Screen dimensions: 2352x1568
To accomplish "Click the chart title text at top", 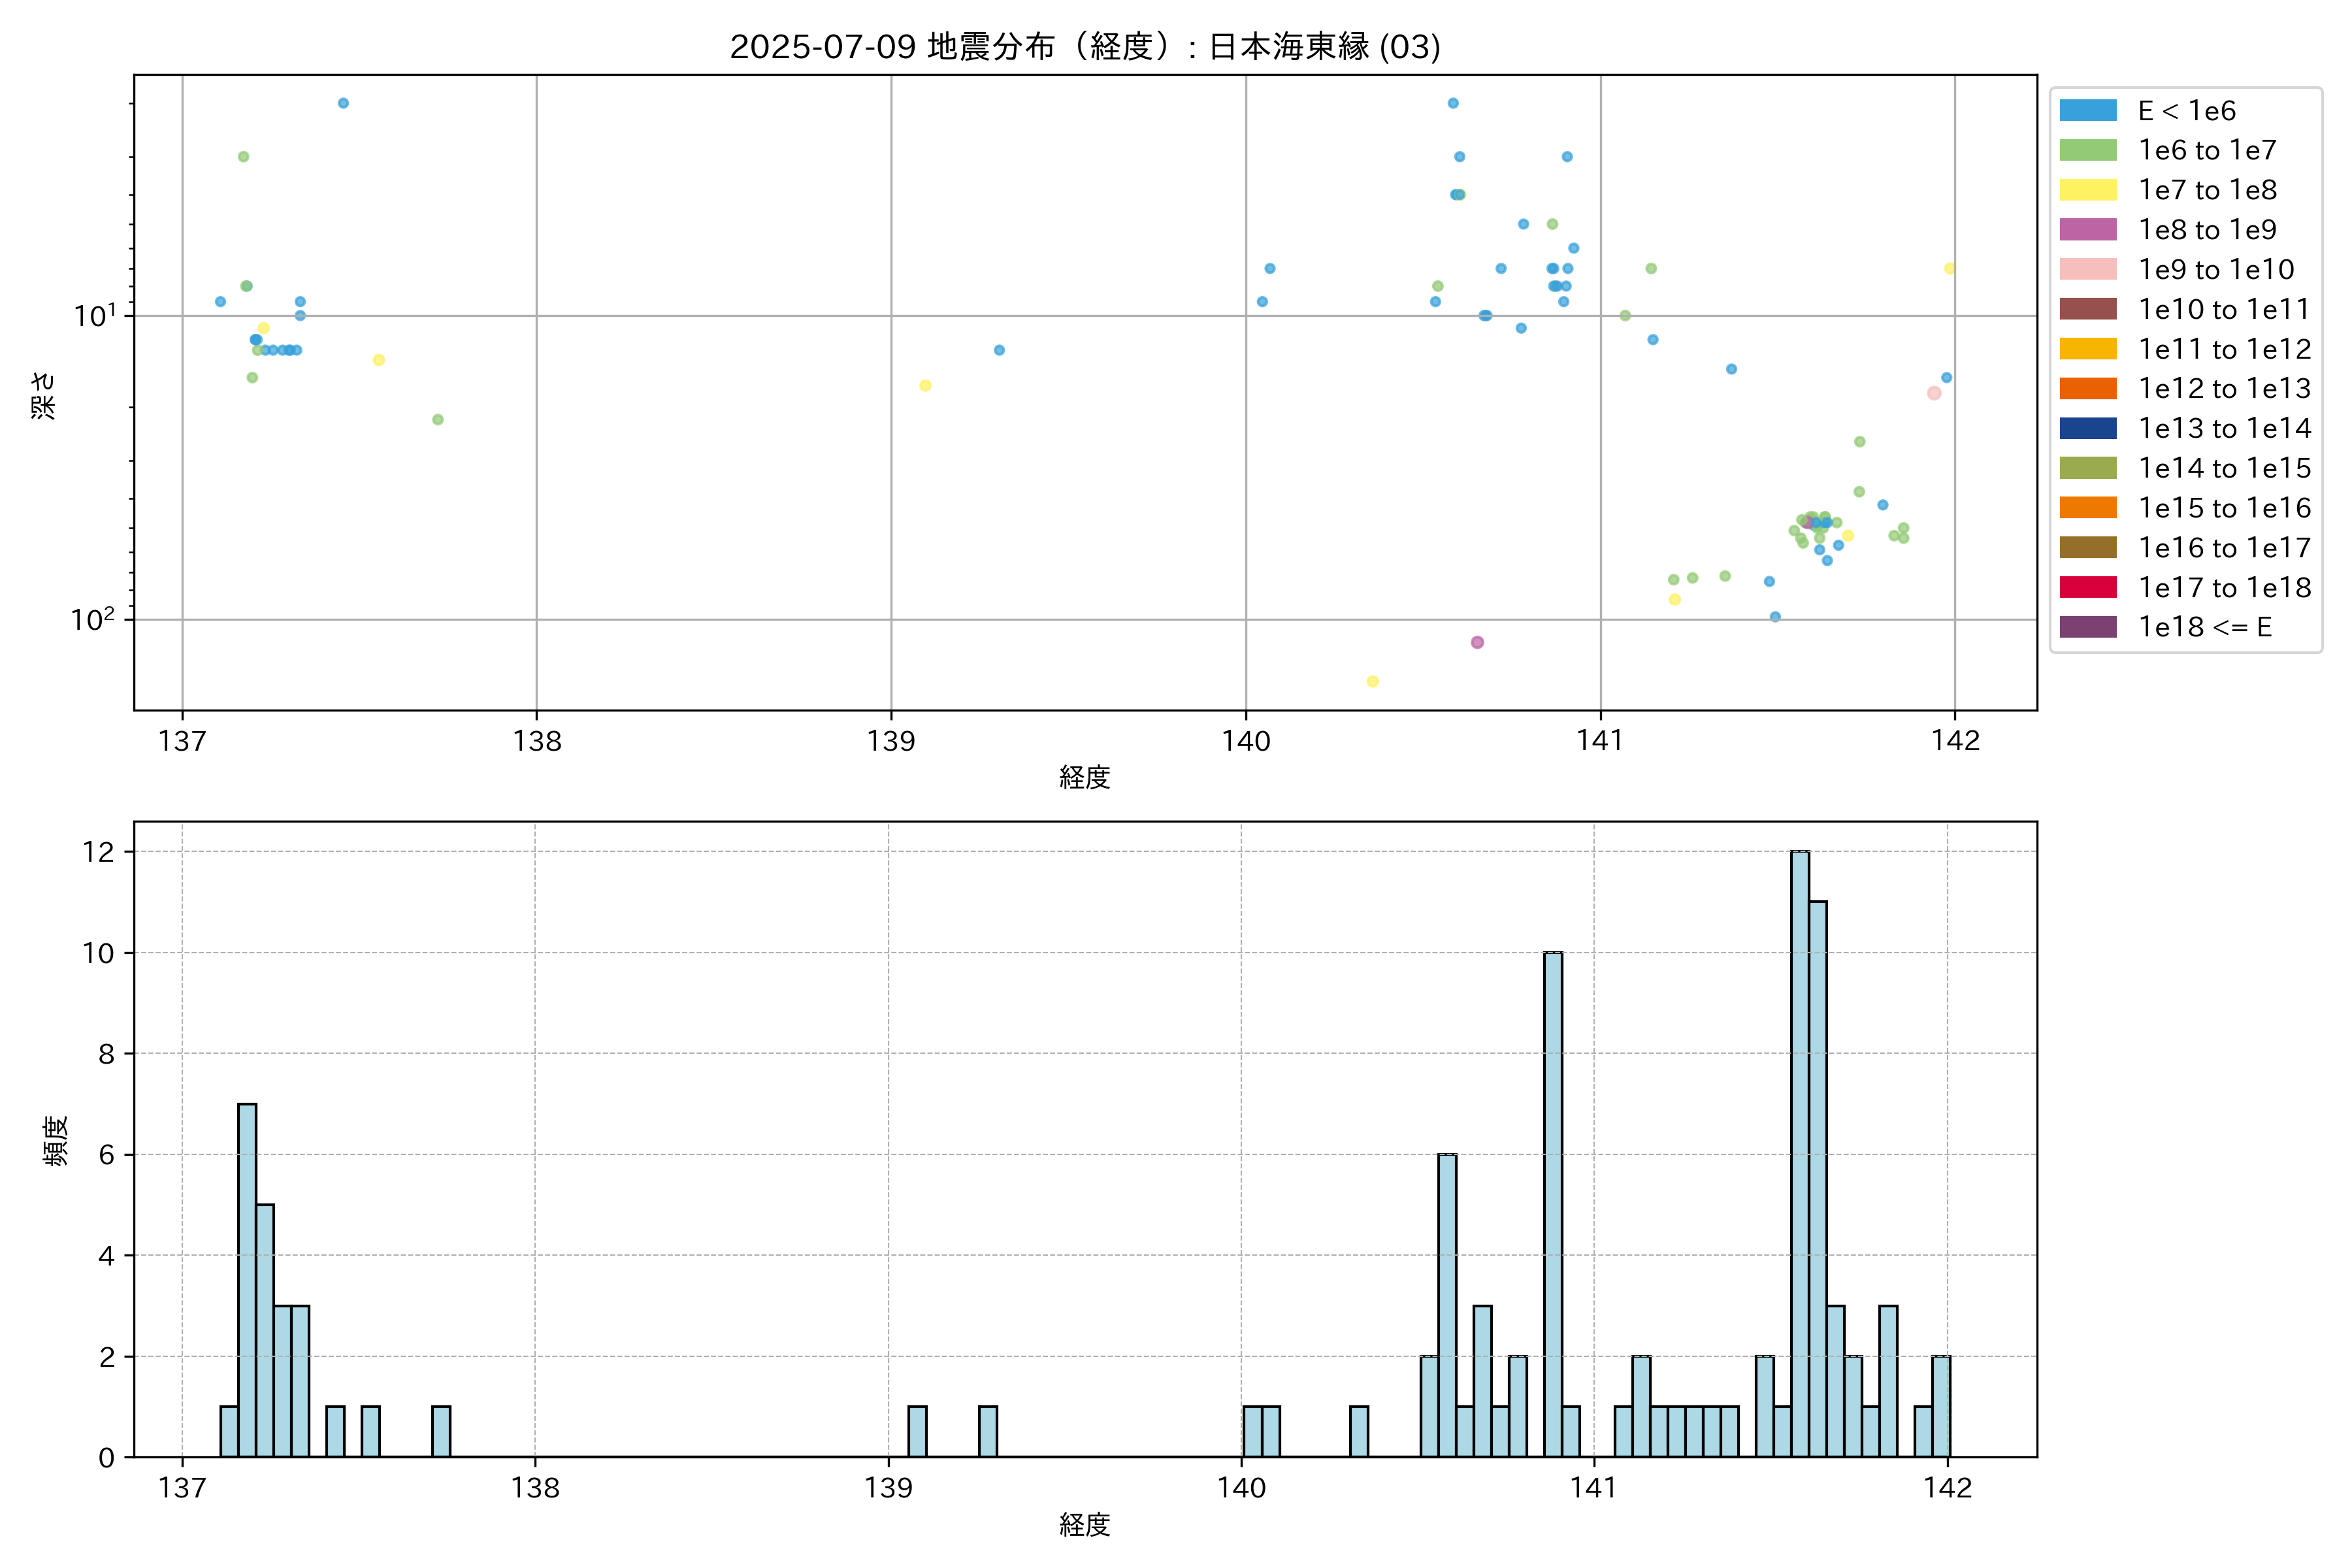I will click(1085, 47).
